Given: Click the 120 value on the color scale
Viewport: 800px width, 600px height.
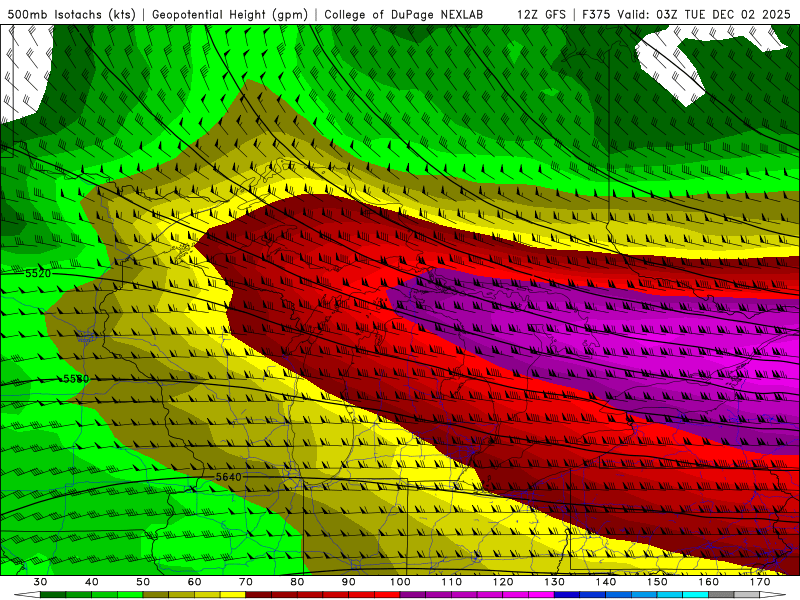Looking at the screenshot, I should pyautogui.click(x=503, y=582).
